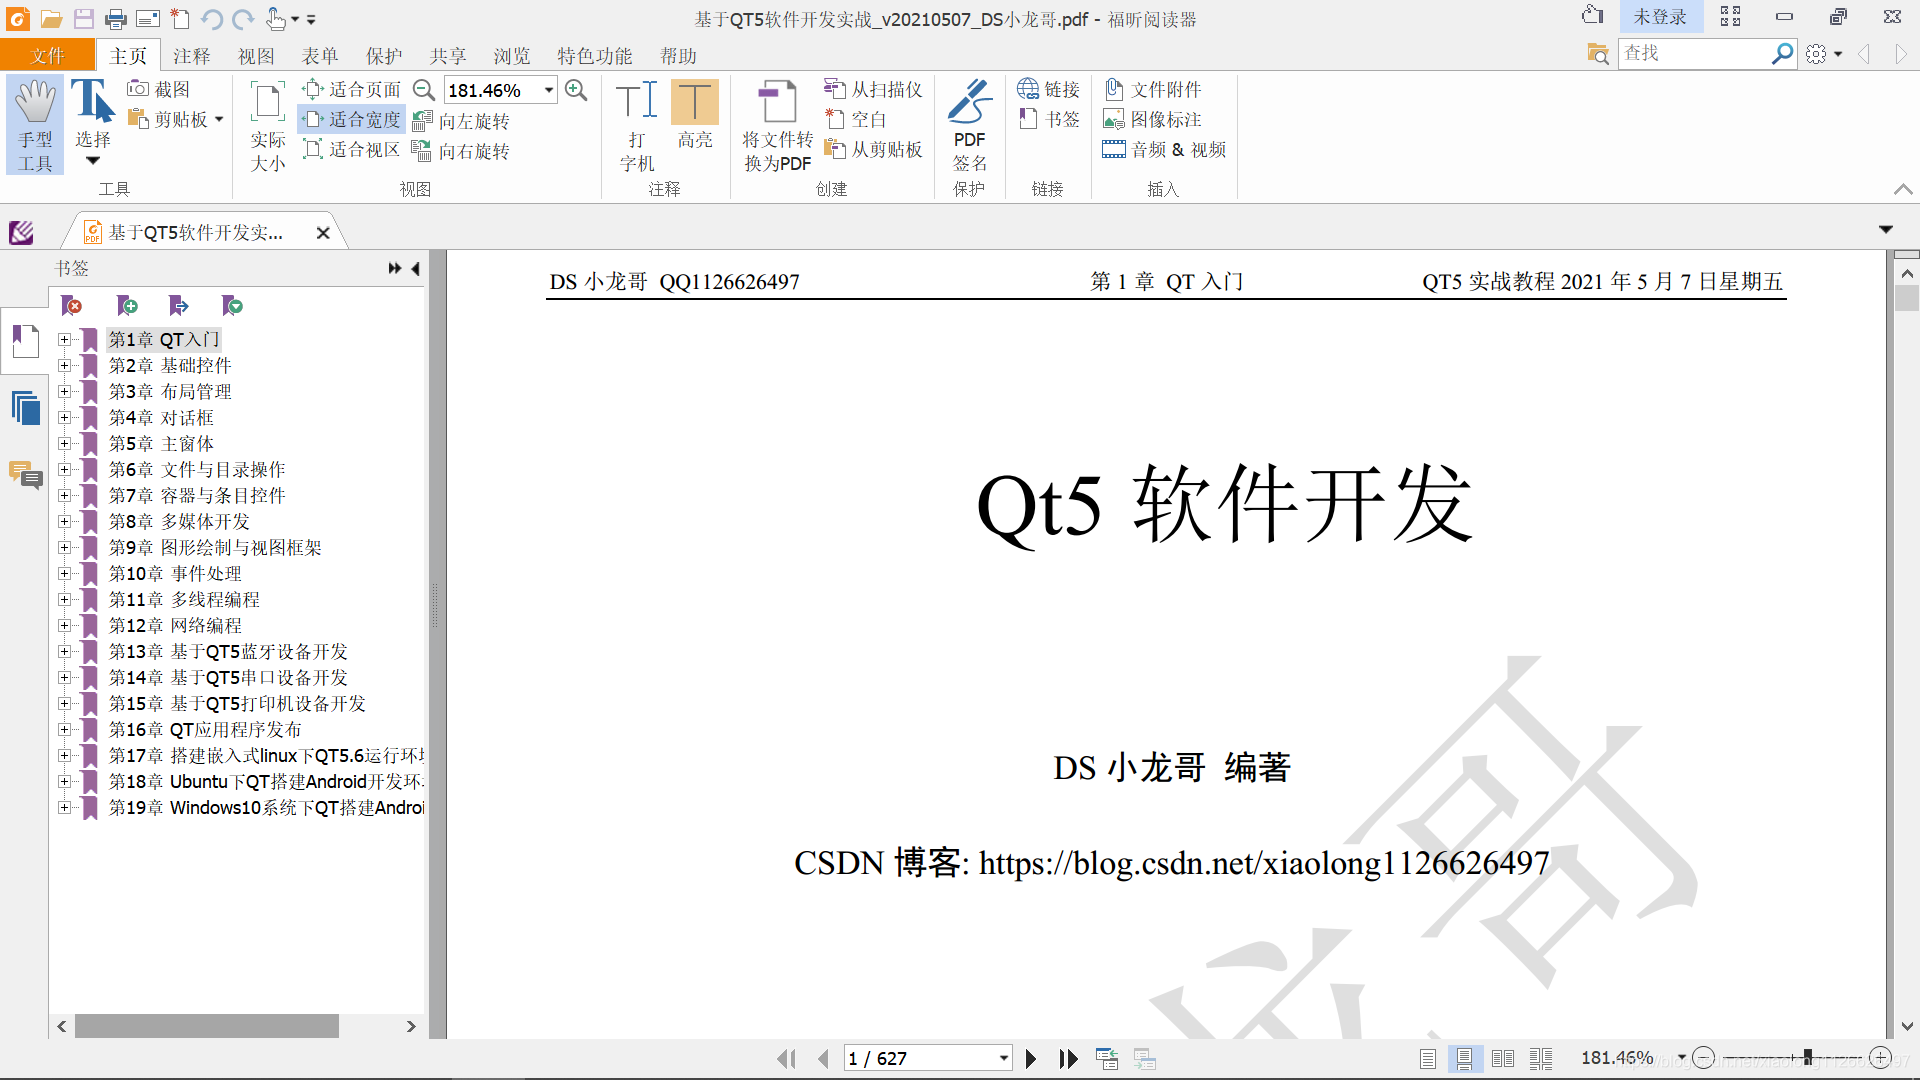Click the 未登录 sign-in button
This screenshot has height=1080, width=1920.
(1659, 17)
